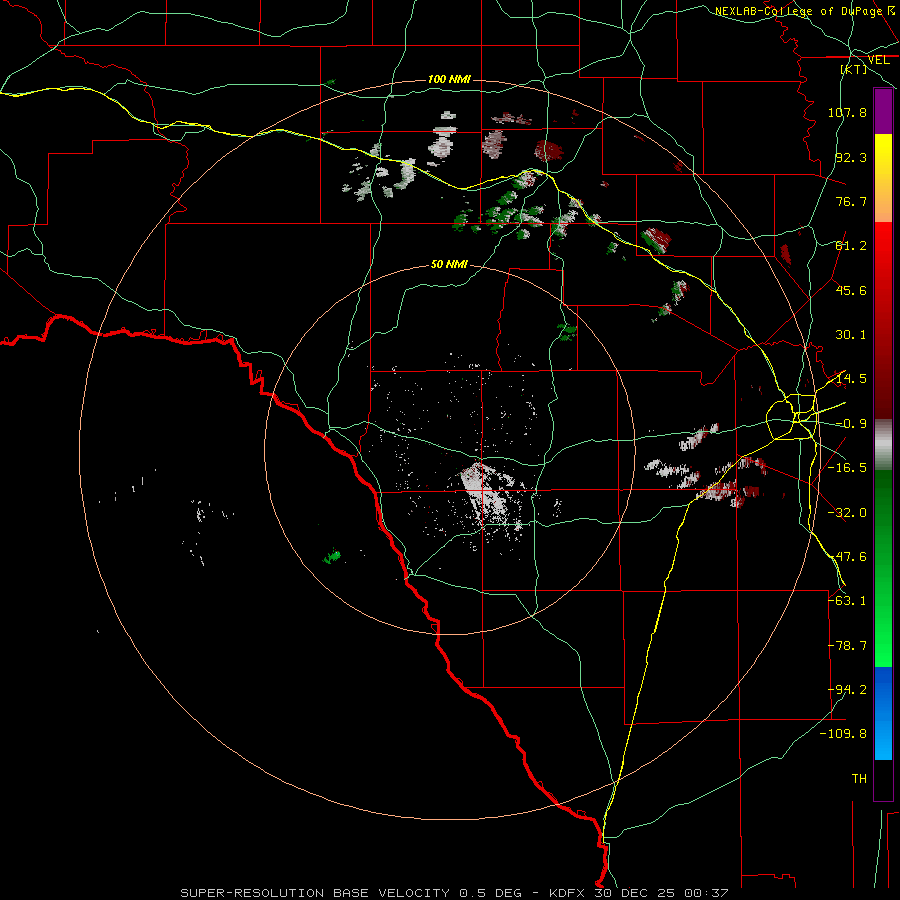900x900 pixels.
Task: Click the -0.9 scale value
Action: (x=851, y=424)
